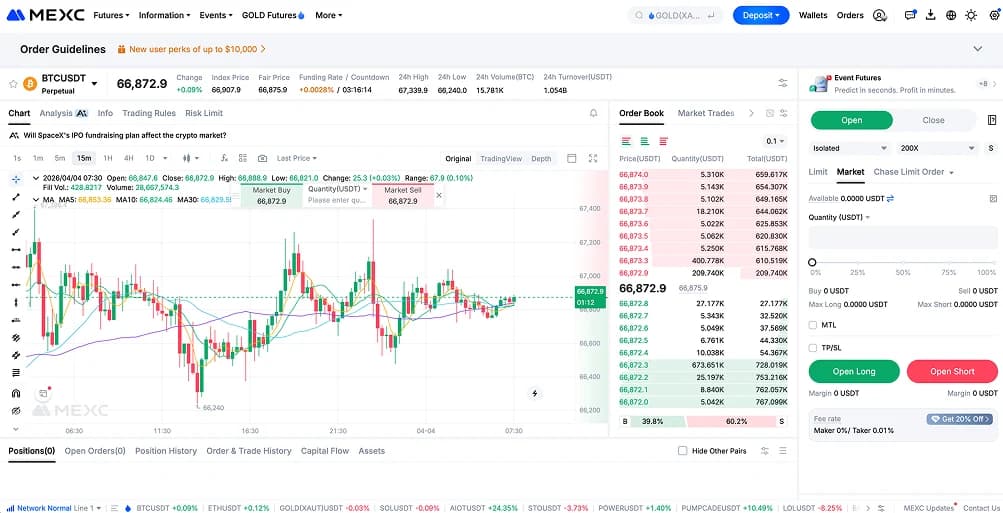1003x513 pixels.
Task: Click the chart fullscreen icon
Action: (593, 158)
